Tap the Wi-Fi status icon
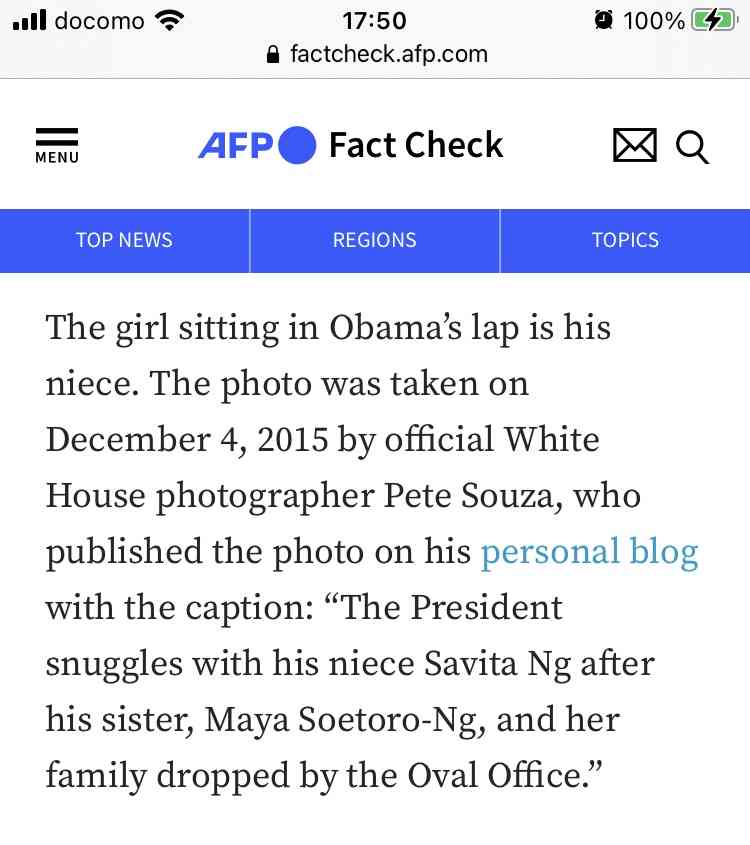The width and height of the screenshot is (750, 845). 169,20
